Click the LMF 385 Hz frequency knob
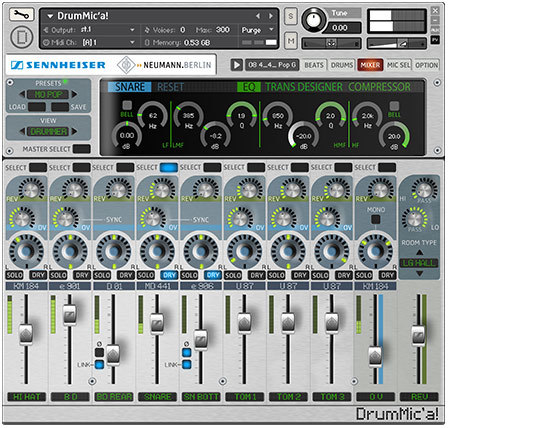The width and height of the screenshot is (558, 428). click(x=189, y=116)
